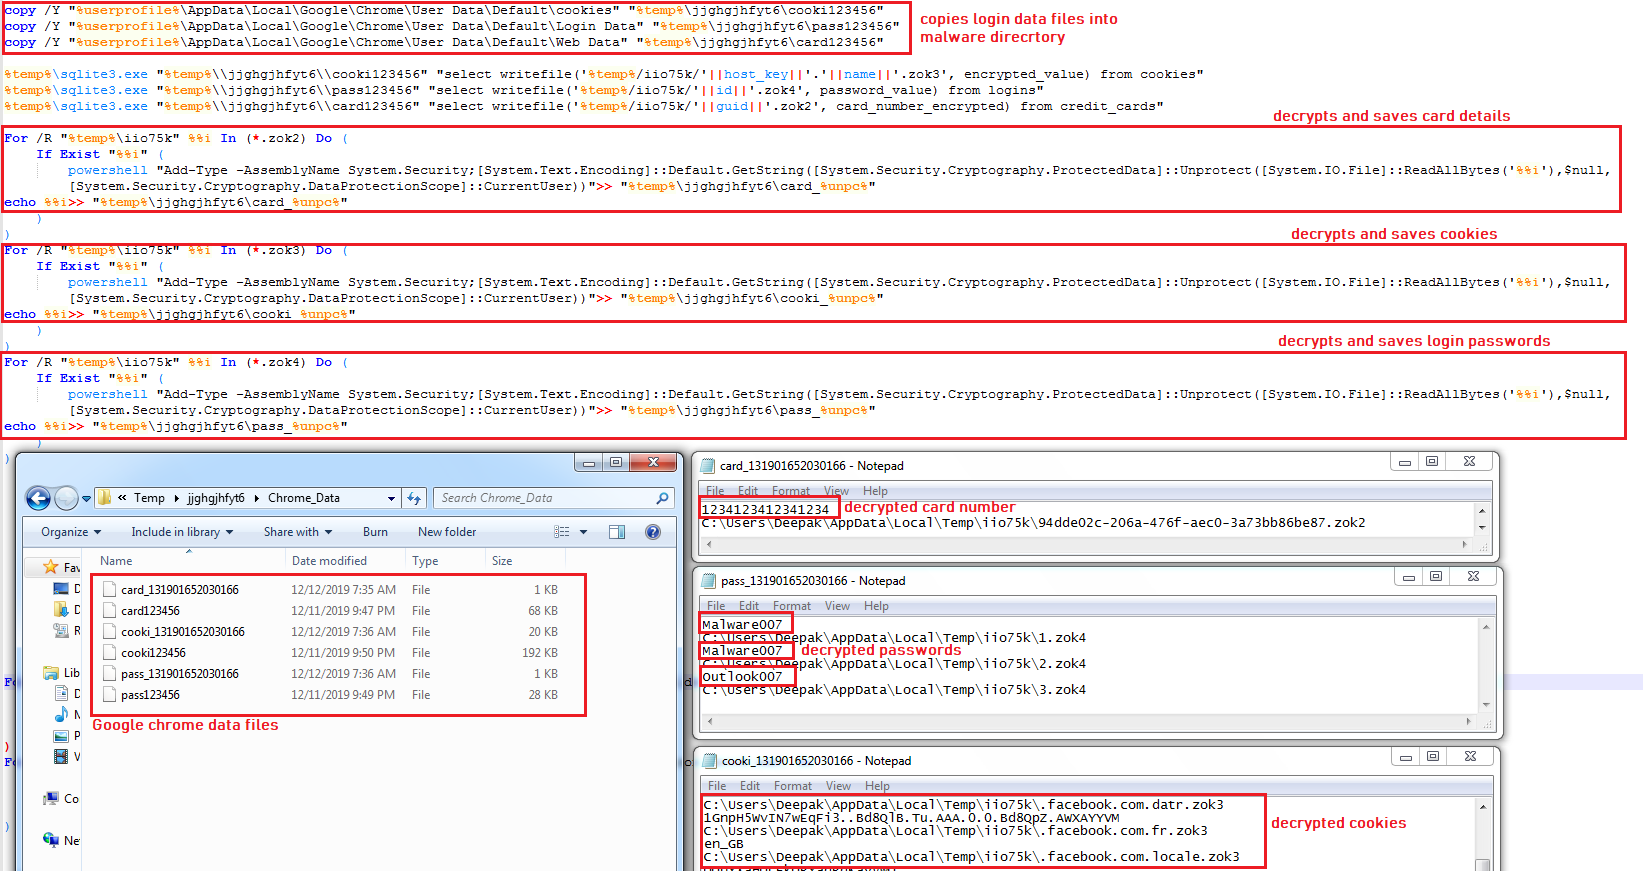The width and height of the screenshot is (1643, 871).
Task: Open the recent pages dropdown arrow
Action: point(86,498)
